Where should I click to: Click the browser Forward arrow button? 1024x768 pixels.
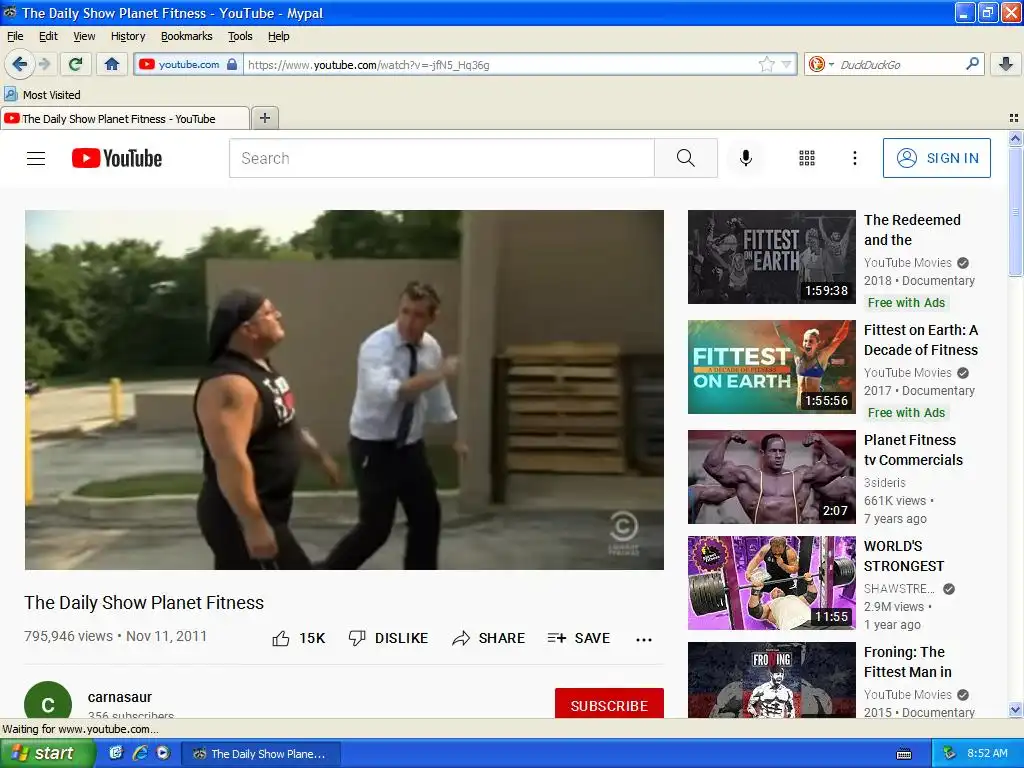pos(44,64)
